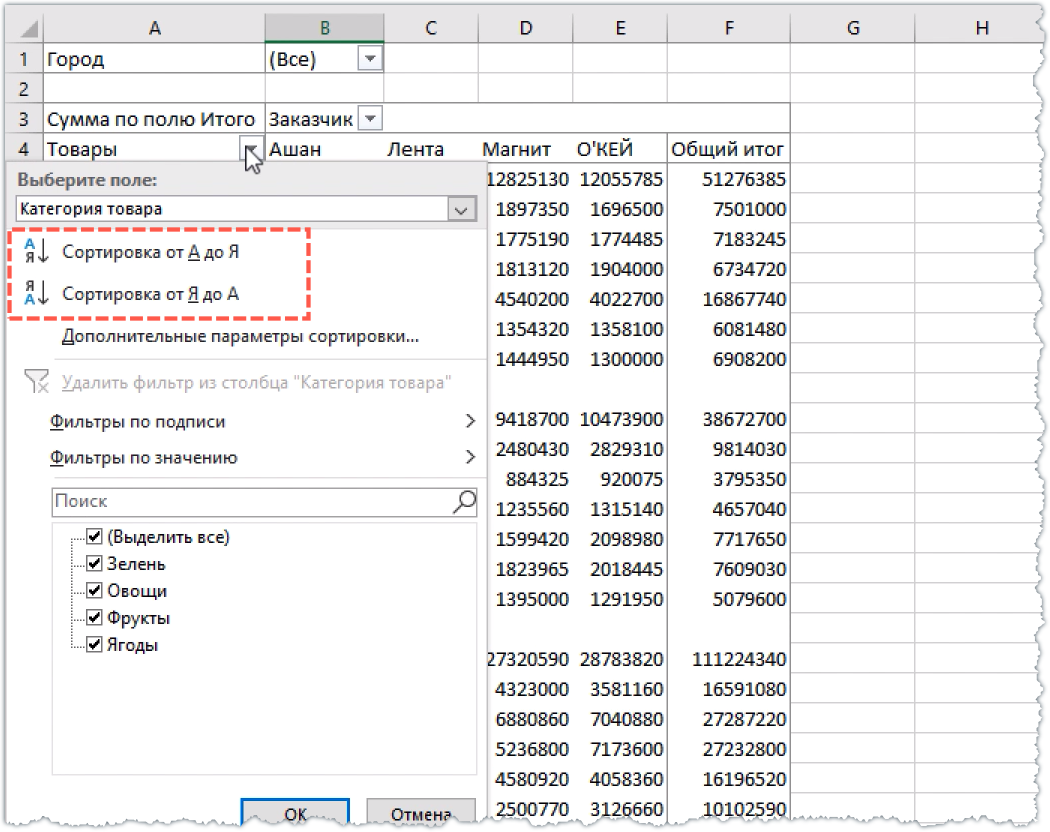
Task: Uncheck the Ягоды checkbox
Action: 94,644
